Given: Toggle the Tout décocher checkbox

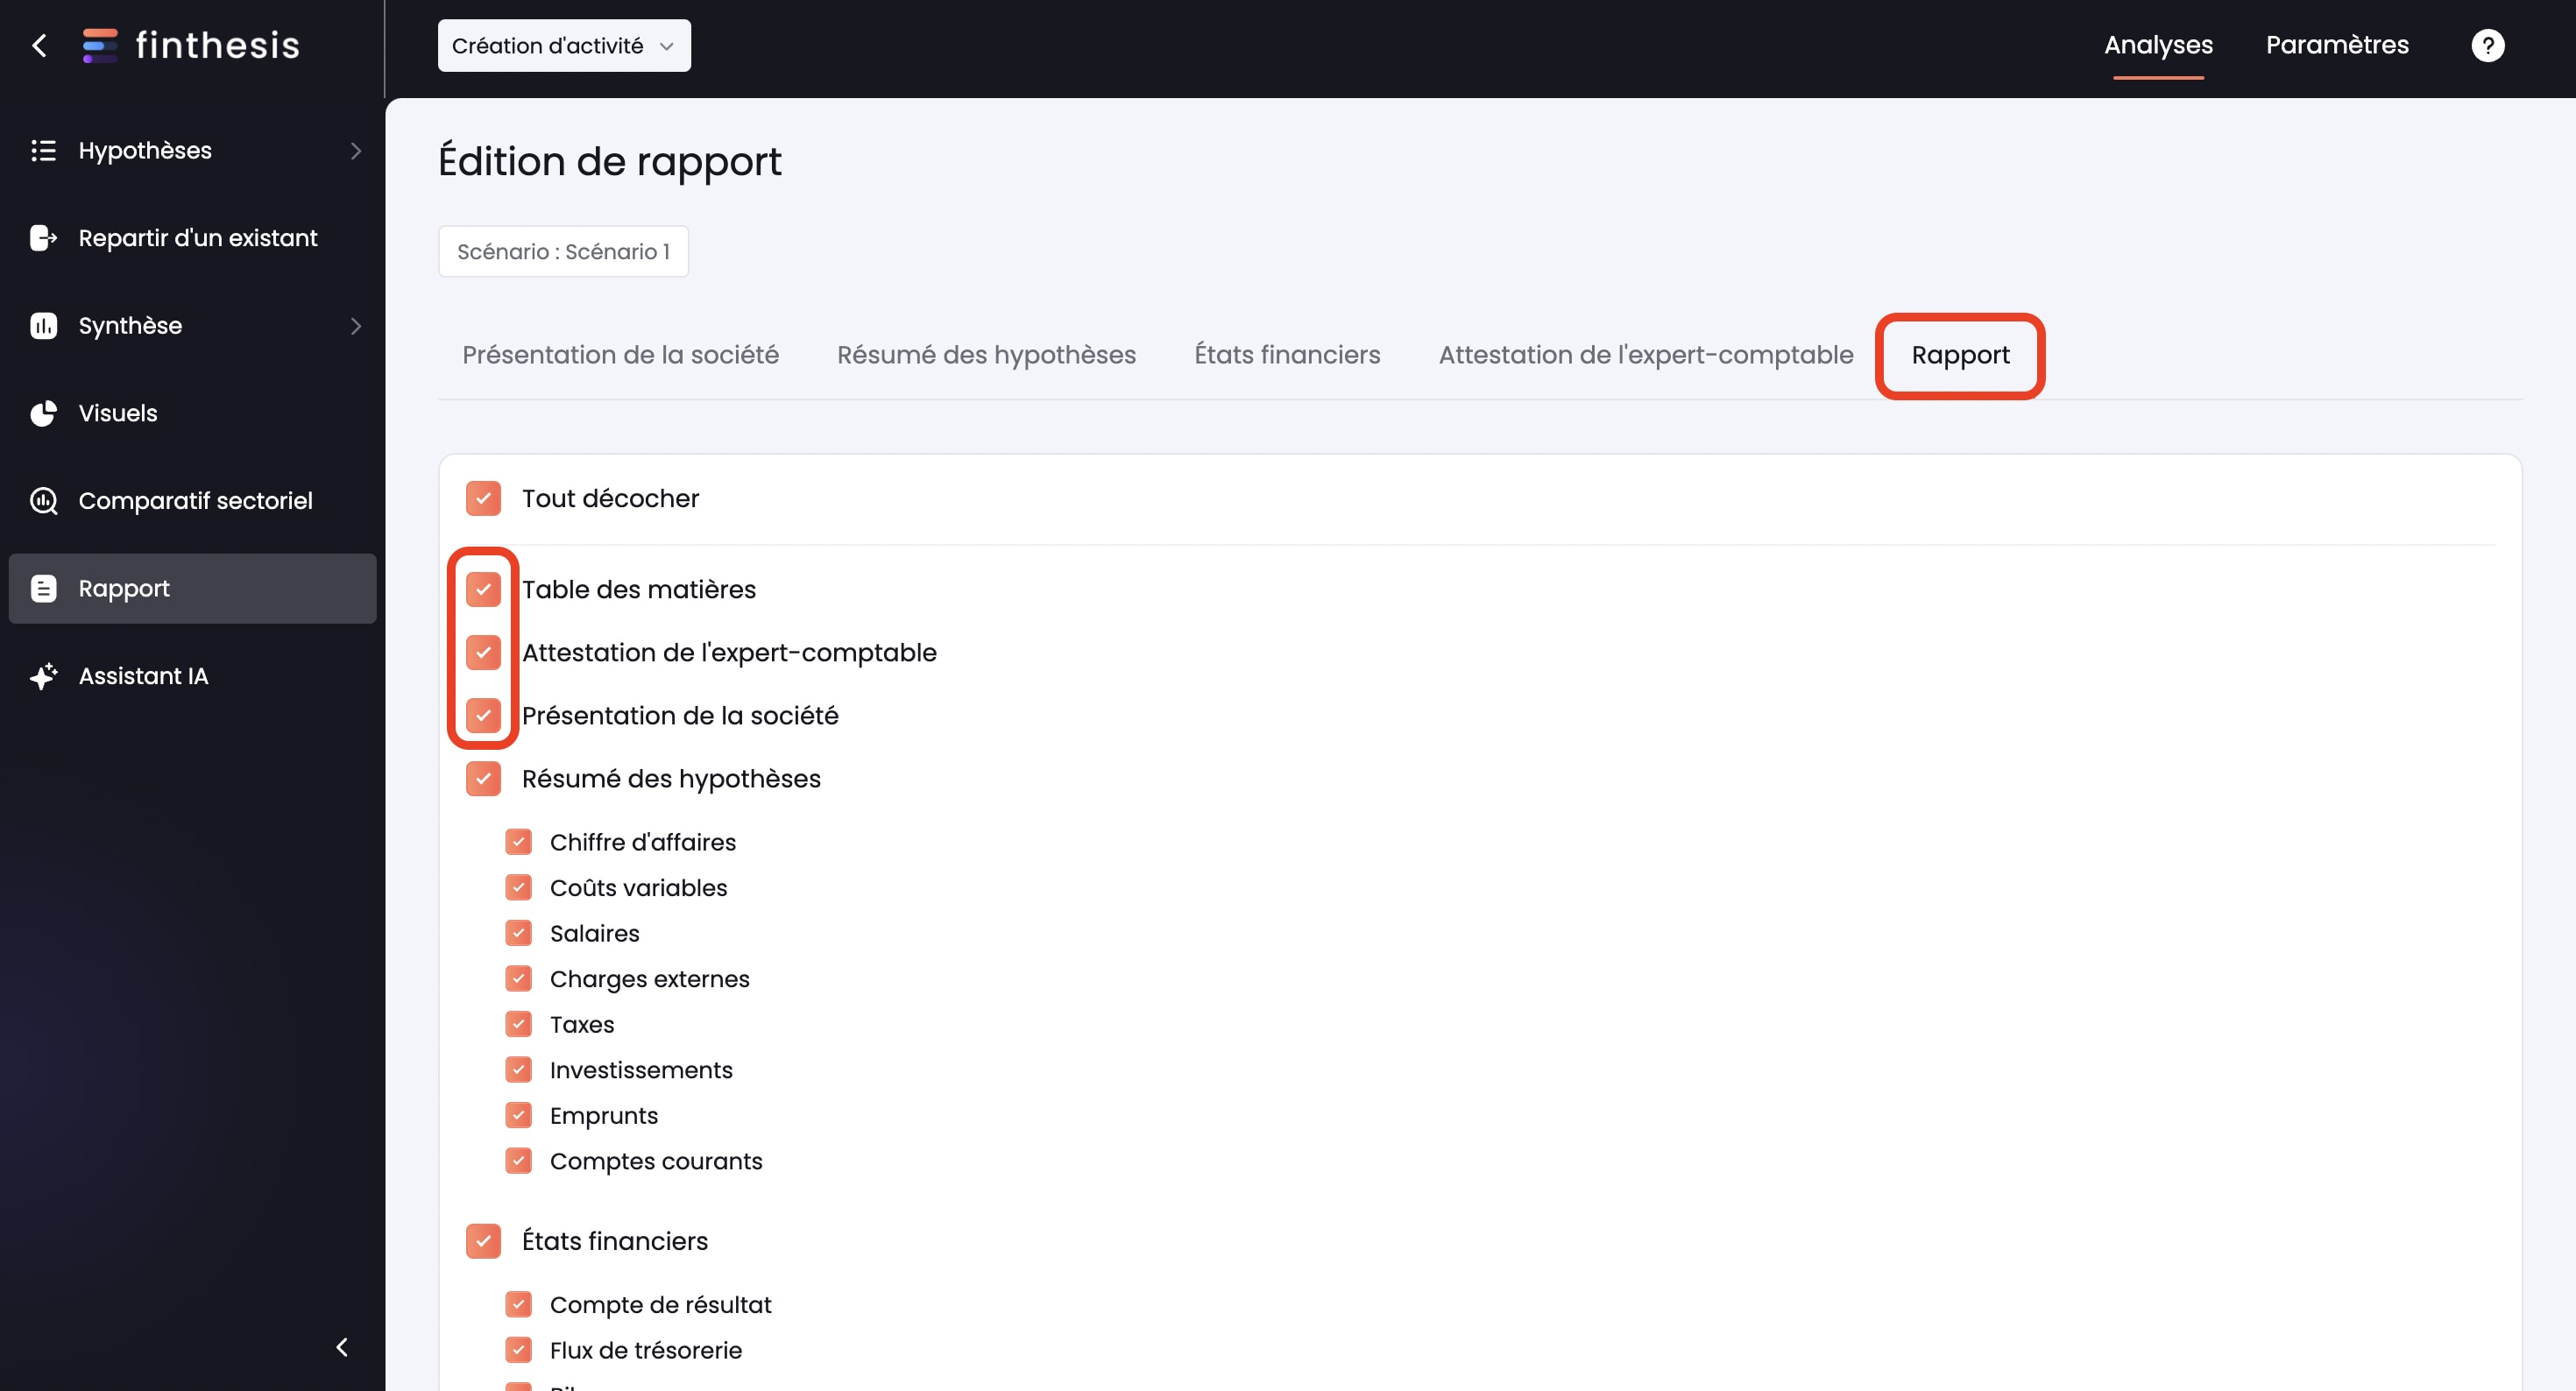Looking at the screenshot, I should 483,498.
